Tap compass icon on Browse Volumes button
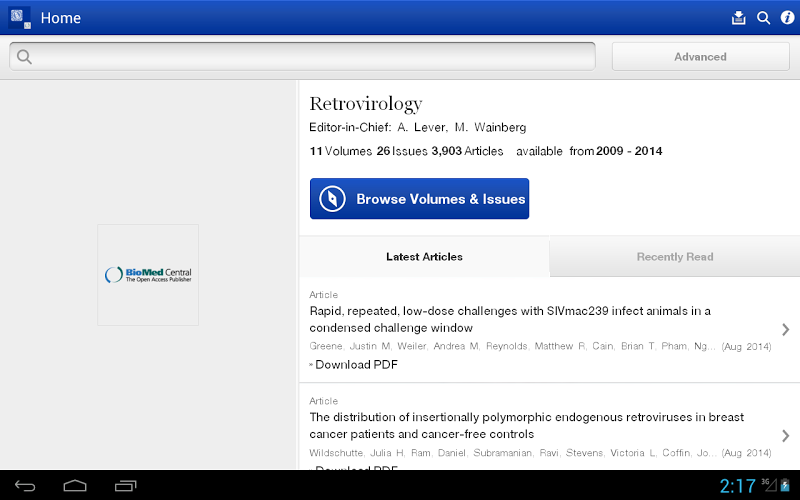 tap(333, 199)
